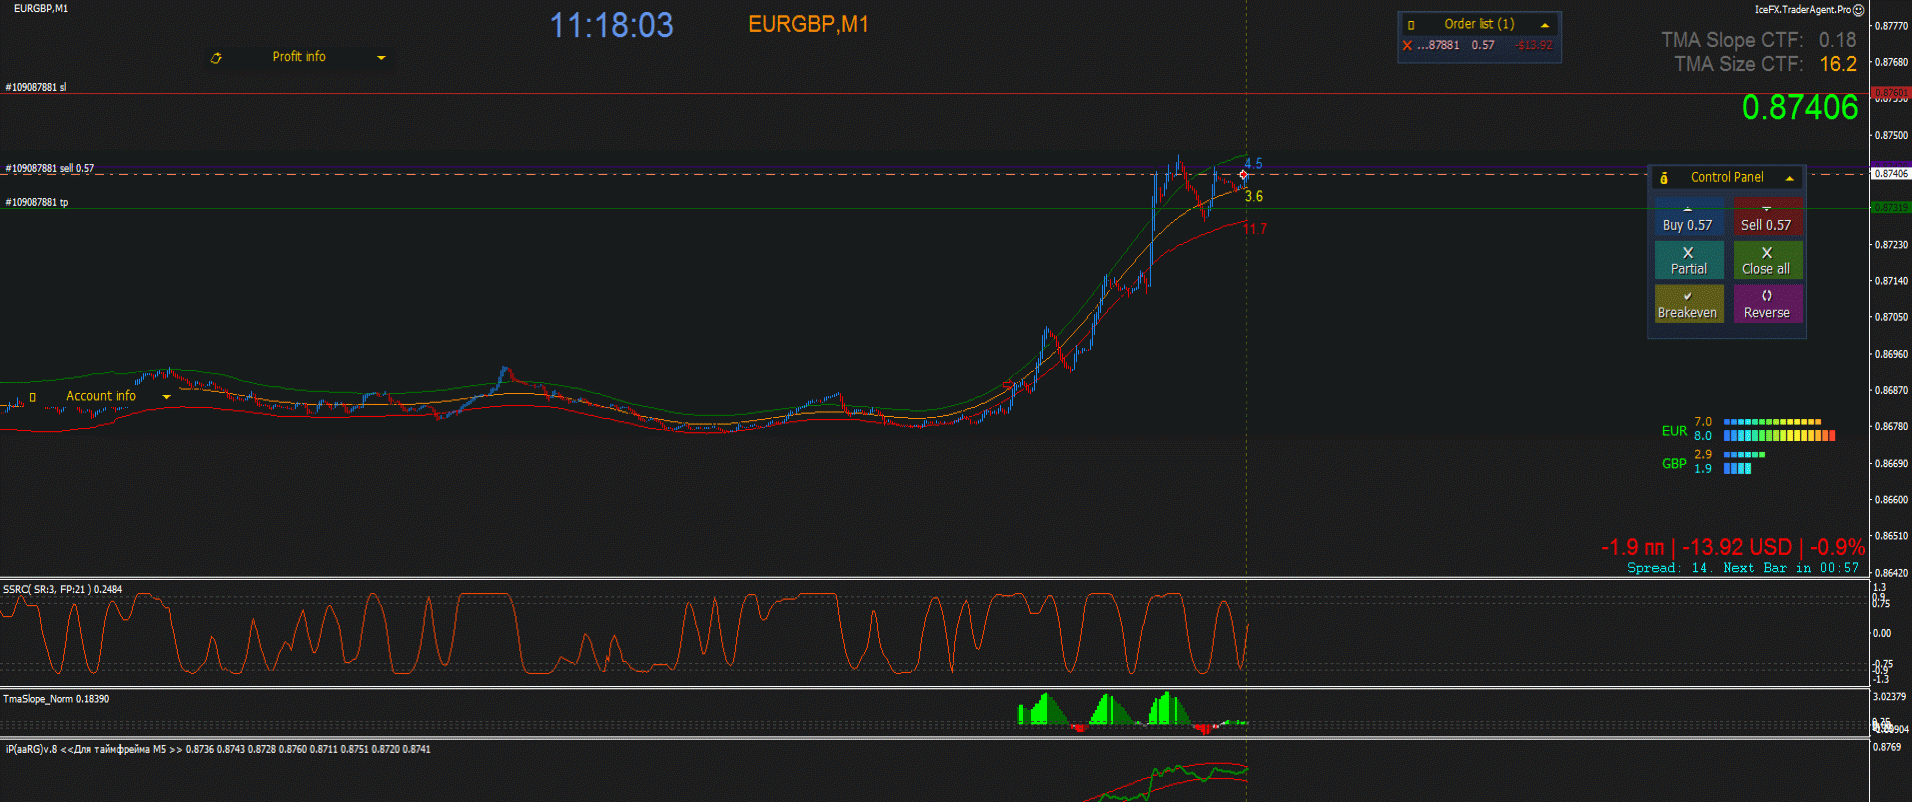
Task: Click the GBP currency strength bar
Action: point(1744,462)
